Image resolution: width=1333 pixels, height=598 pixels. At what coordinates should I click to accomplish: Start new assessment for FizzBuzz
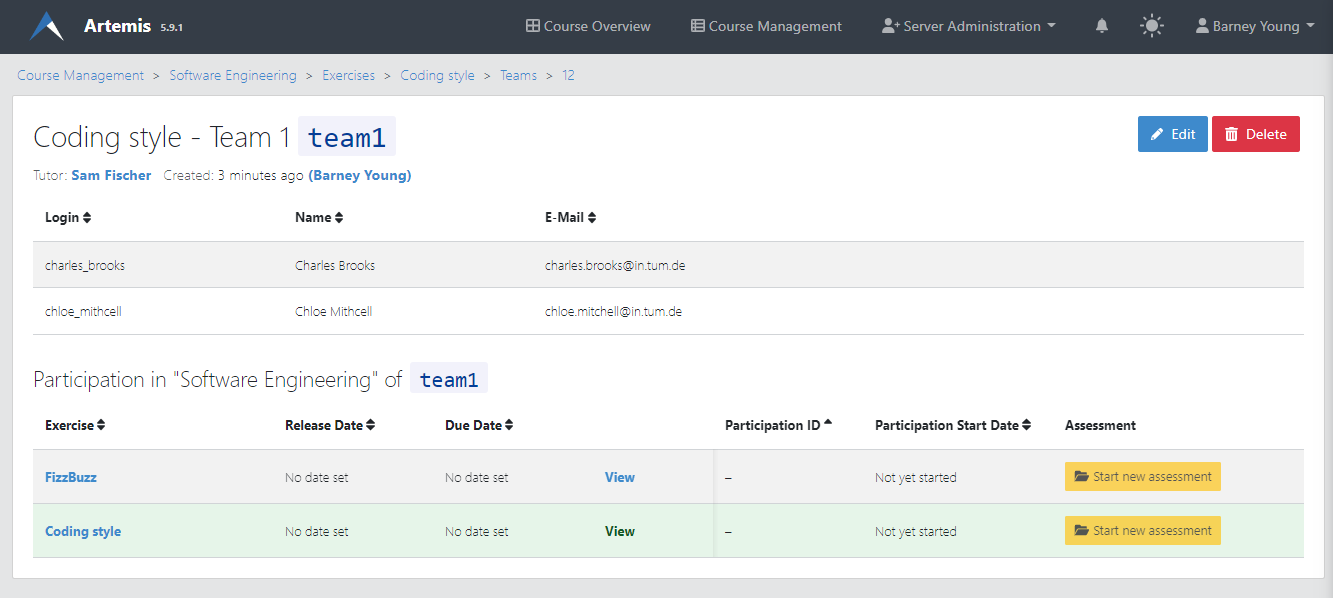1142,477
